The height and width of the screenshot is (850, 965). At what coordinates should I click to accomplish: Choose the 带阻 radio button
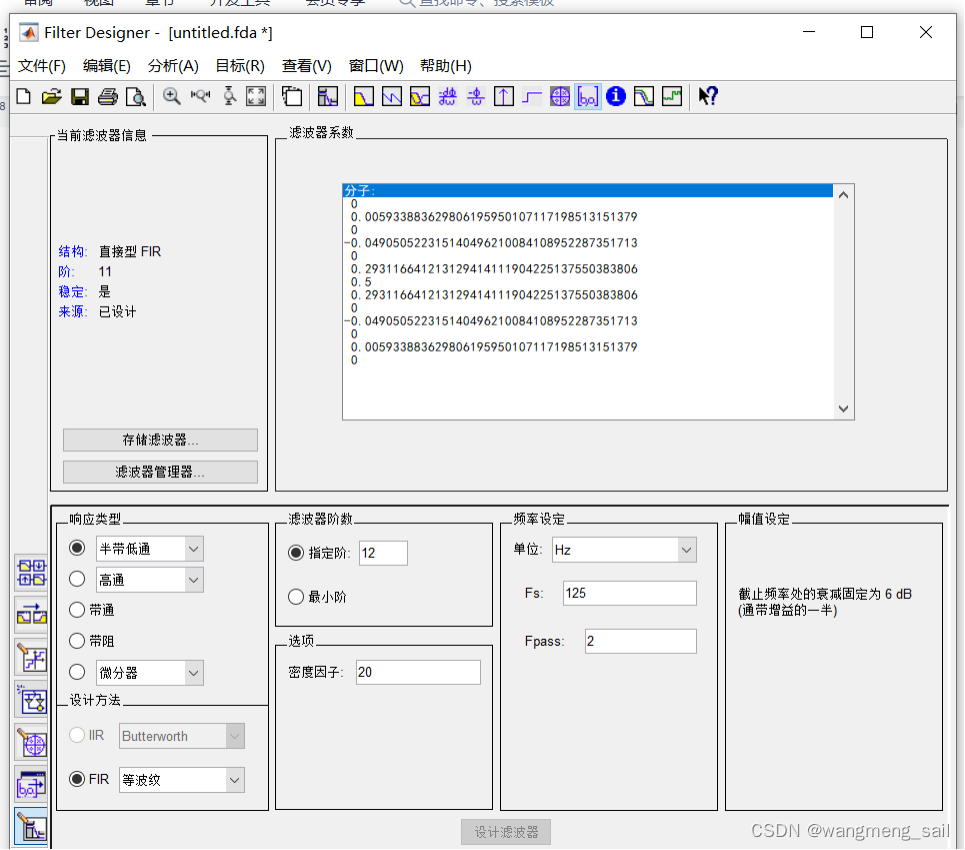pos(77,641)
